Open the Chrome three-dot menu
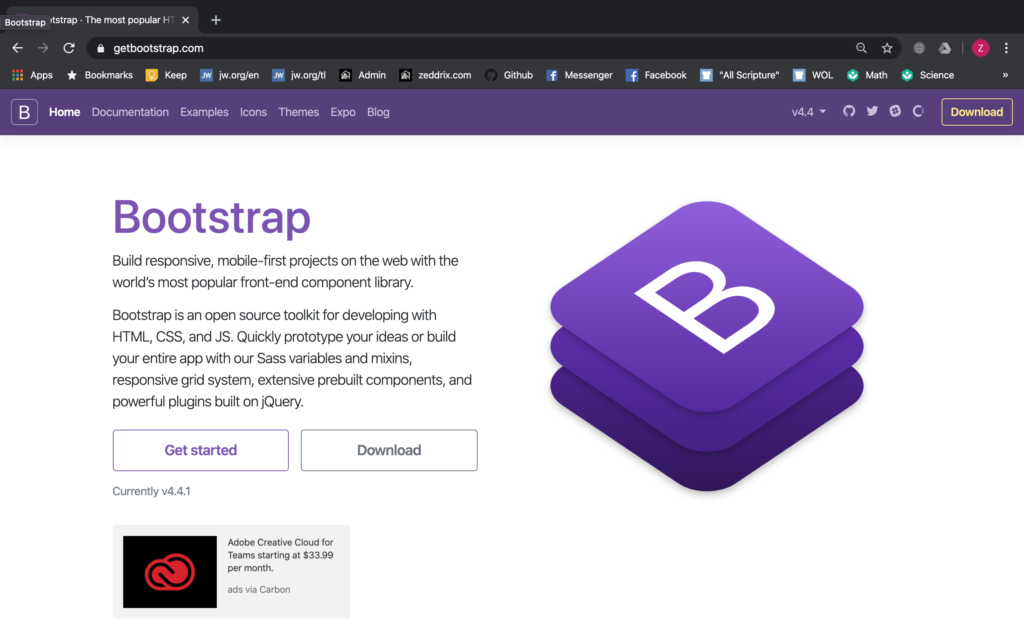The width and height of the screenshot is (1024, 640). pyautogui.click(x=1006, y=48)
